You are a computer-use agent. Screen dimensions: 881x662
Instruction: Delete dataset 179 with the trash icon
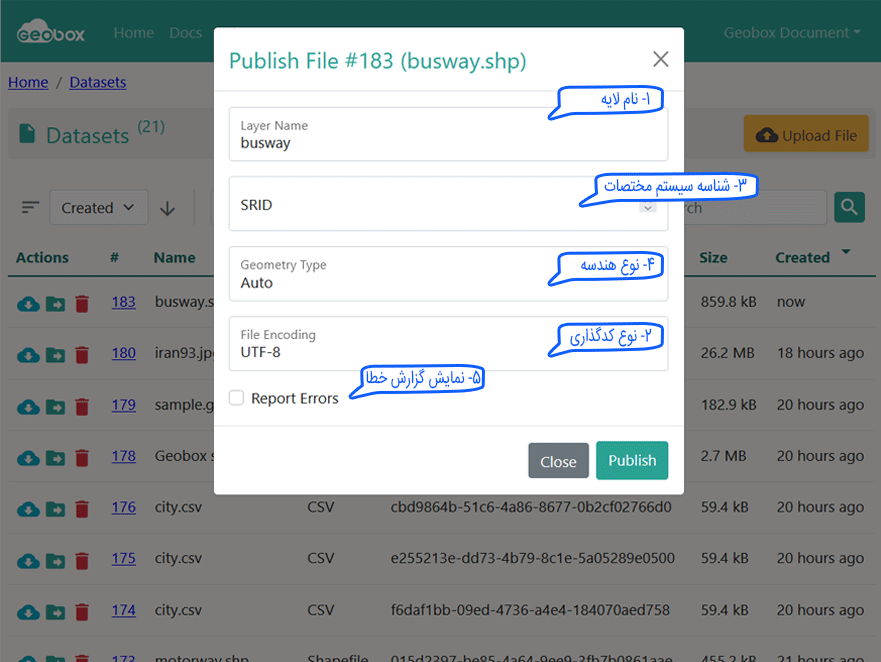pyautogui.click(x=82, y=406)
